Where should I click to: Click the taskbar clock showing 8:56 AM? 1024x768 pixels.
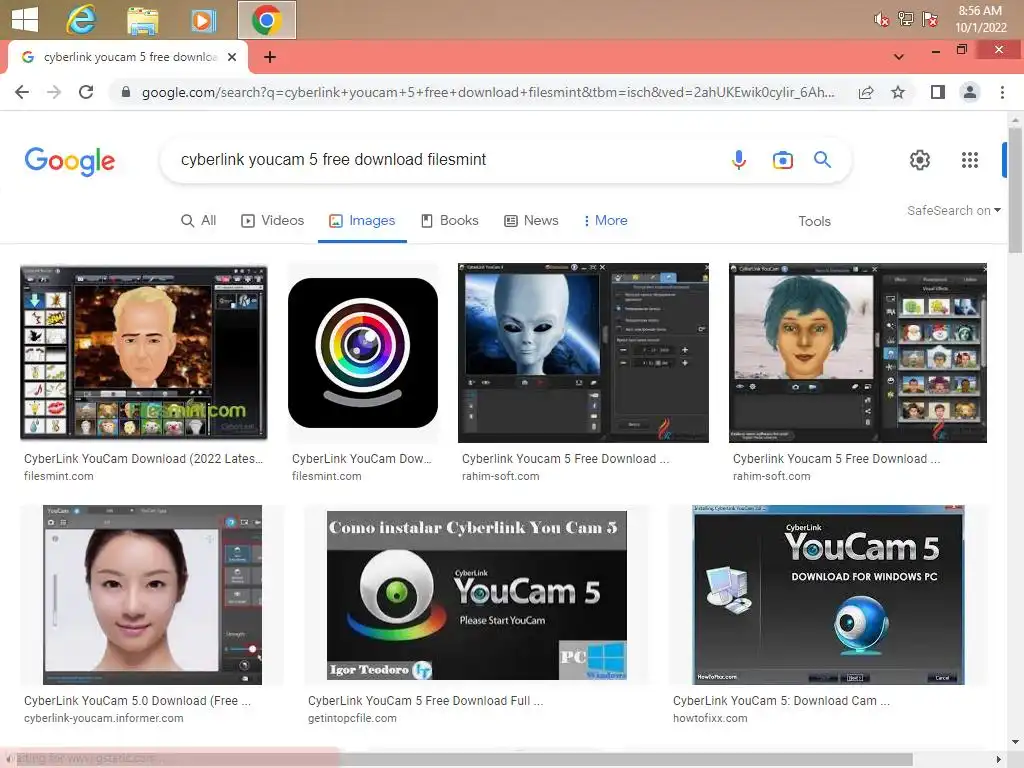(x=980, y=19)
